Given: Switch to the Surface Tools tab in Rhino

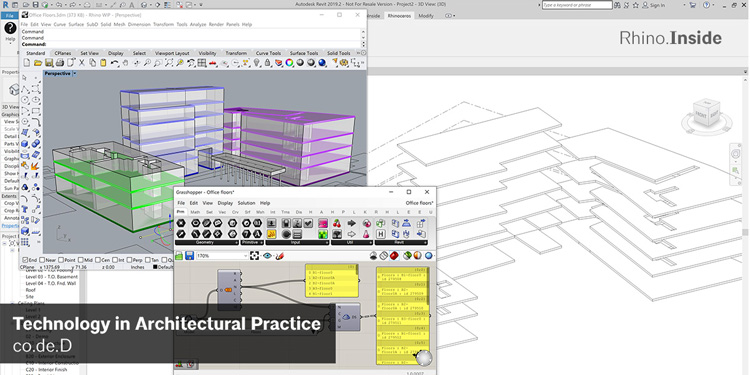Looking at the screenshot, I should tap(304, 53).
